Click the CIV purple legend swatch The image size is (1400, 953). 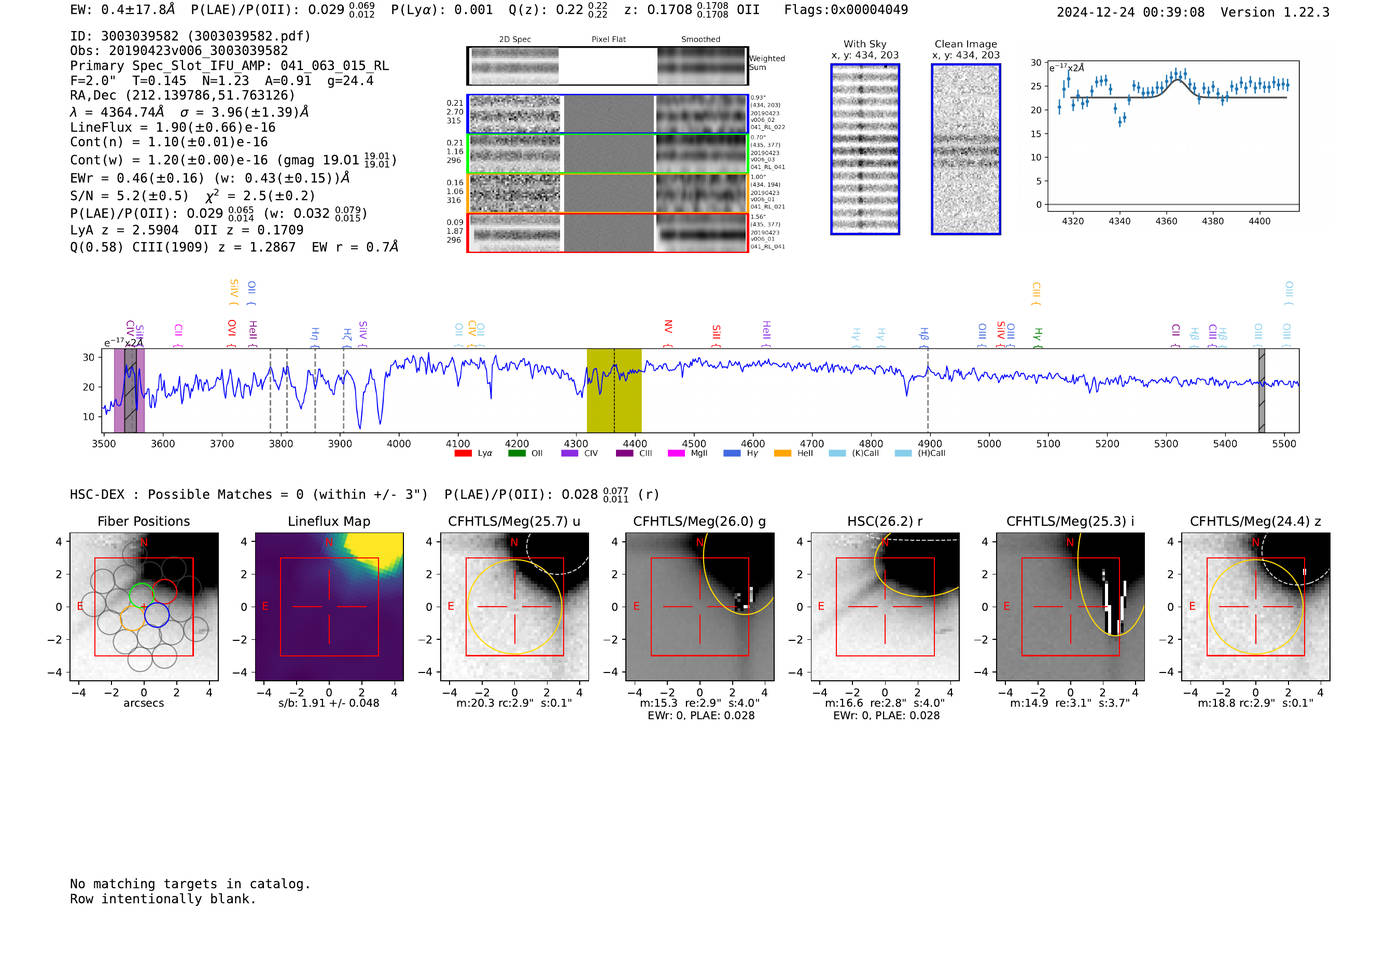(x=570, y=453)
